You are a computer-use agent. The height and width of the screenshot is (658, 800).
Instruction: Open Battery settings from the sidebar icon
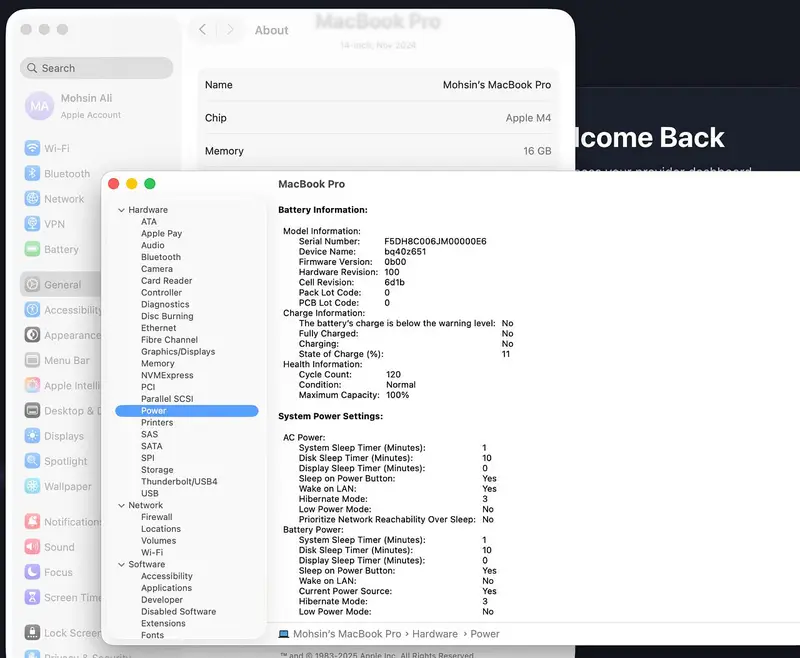click(x=33, y=249)
